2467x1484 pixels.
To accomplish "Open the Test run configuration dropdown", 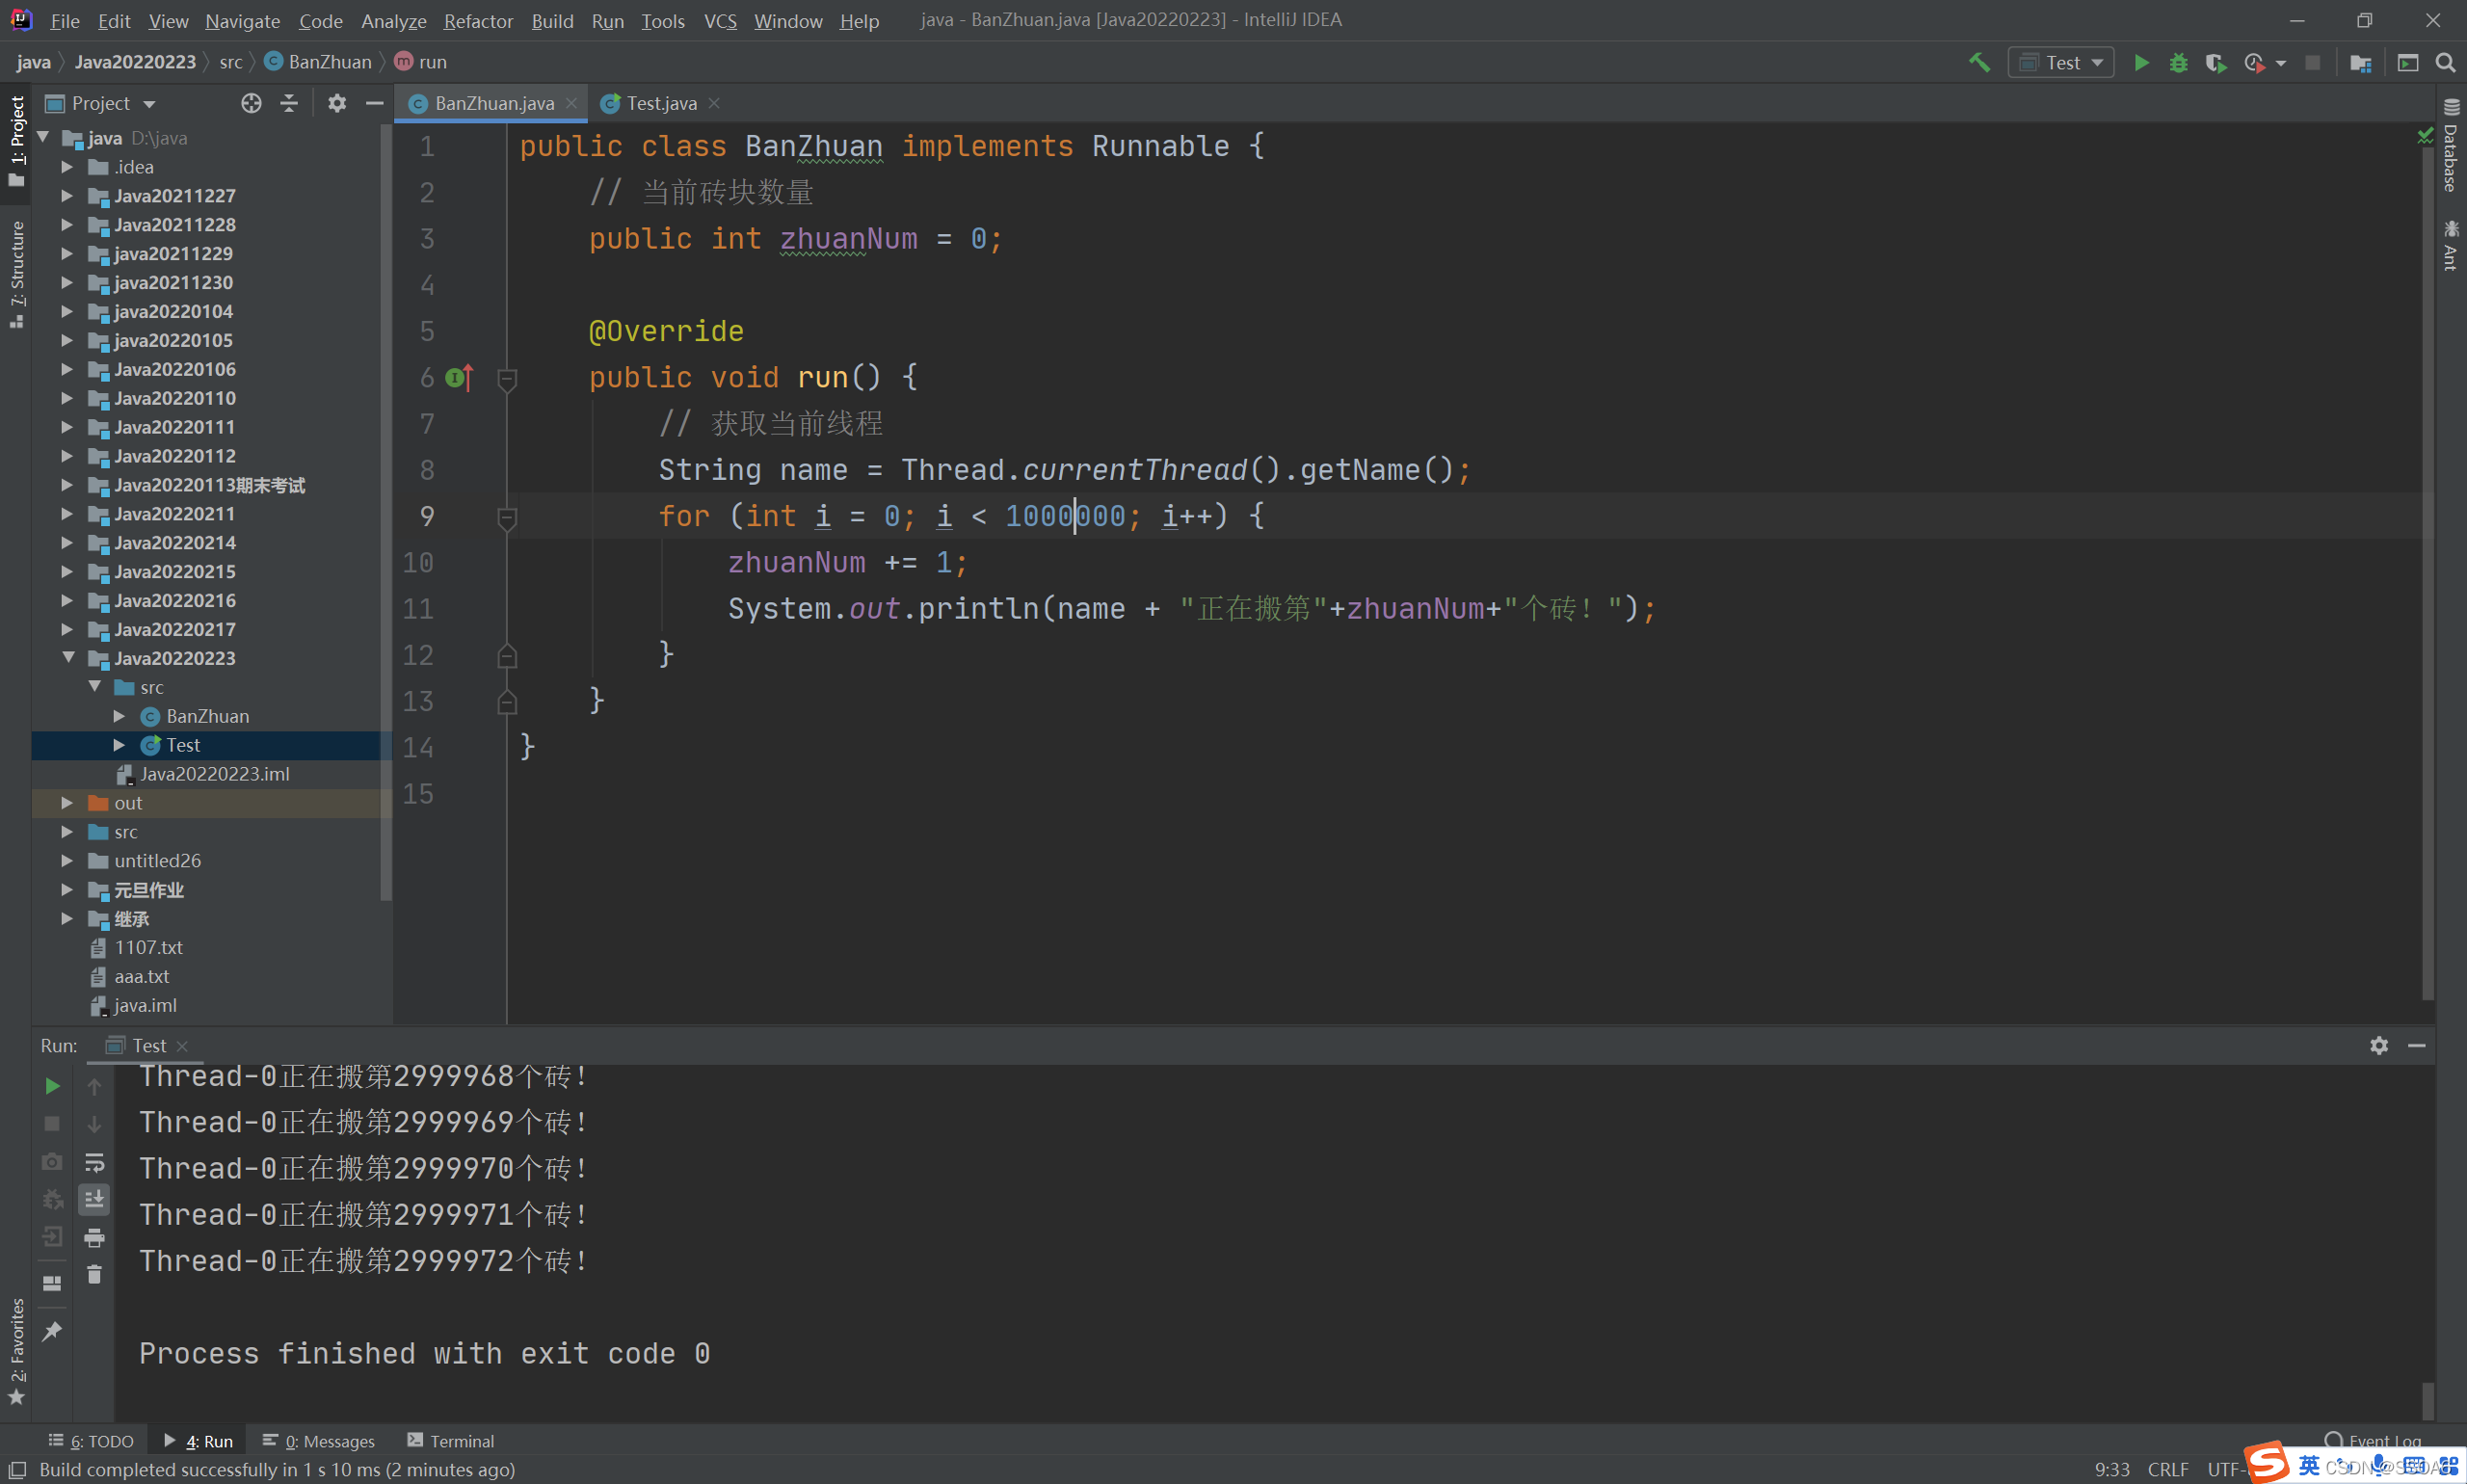I will click(2060, 62).
